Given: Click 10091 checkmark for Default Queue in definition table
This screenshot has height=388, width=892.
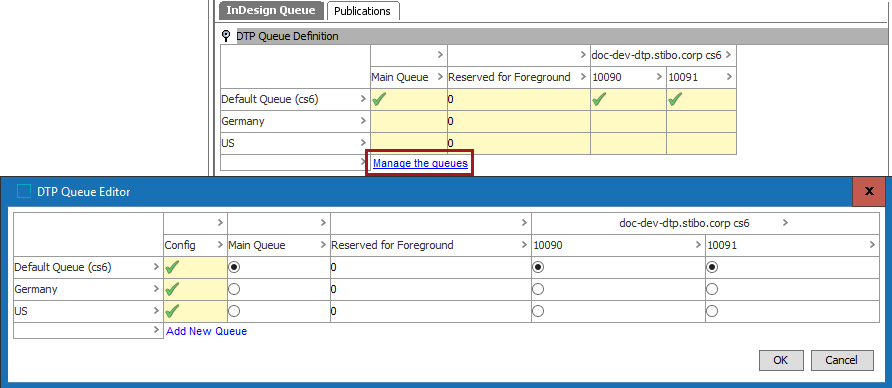Looking at the screenshot, I should (x=676, y=100).
